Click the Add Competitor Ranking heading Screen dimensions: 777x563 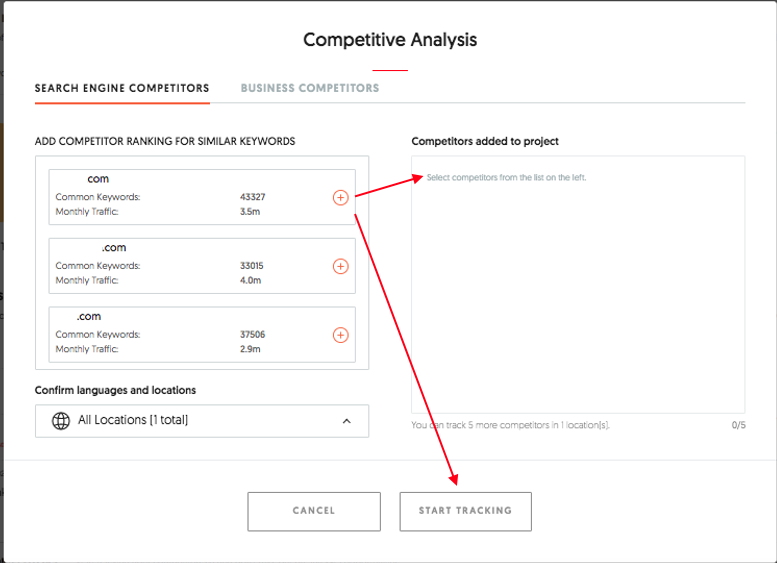click(165, 142)
